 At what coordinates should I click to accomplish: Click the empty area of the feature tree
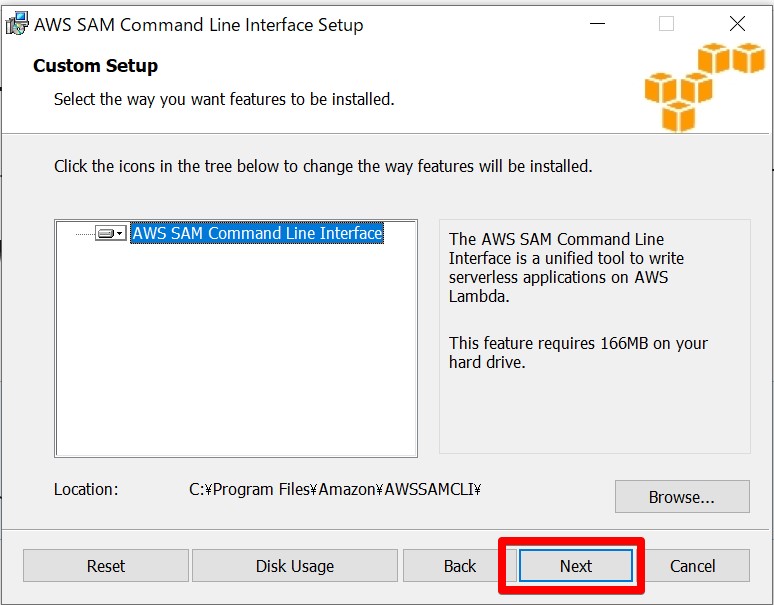(236, 350)
